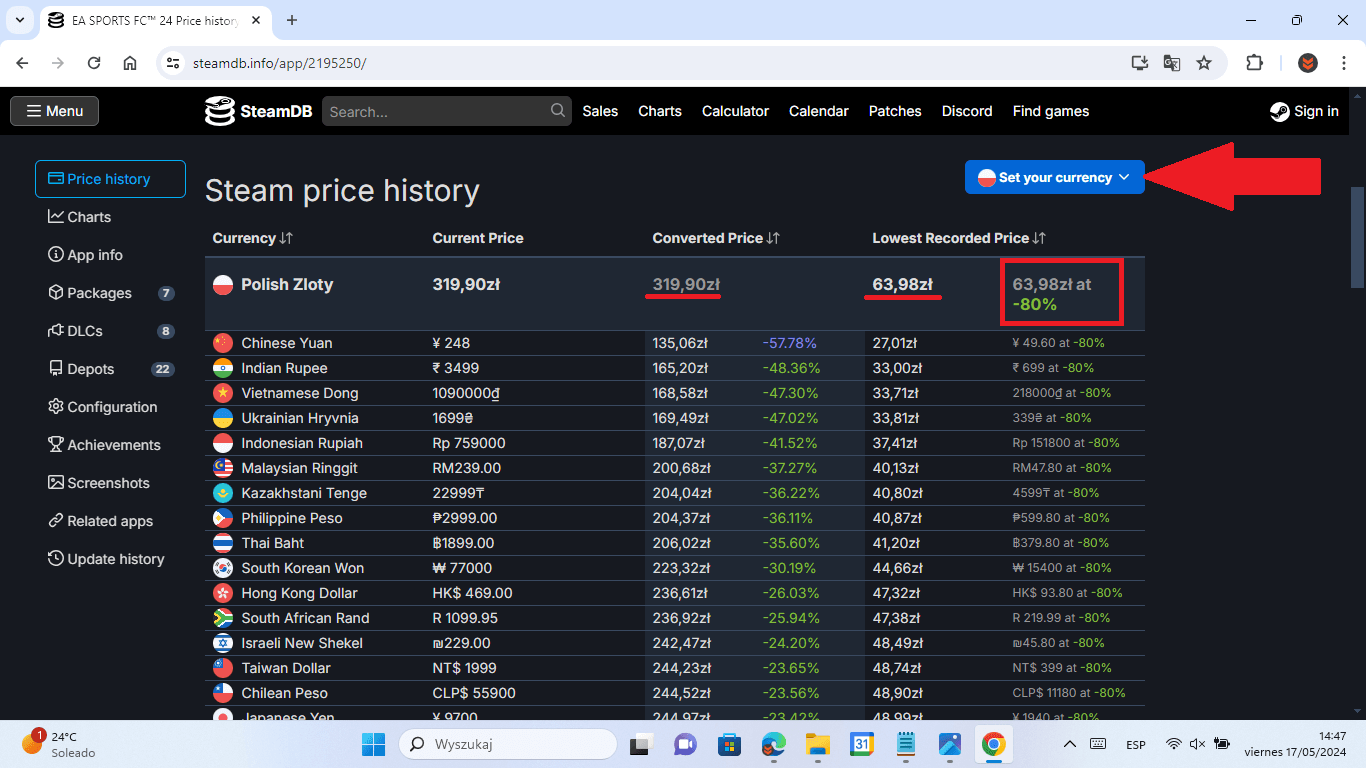The width and height of the screenshot is (1366, 768).
Task: Open Charts in the top navigation
Action: 660,111
